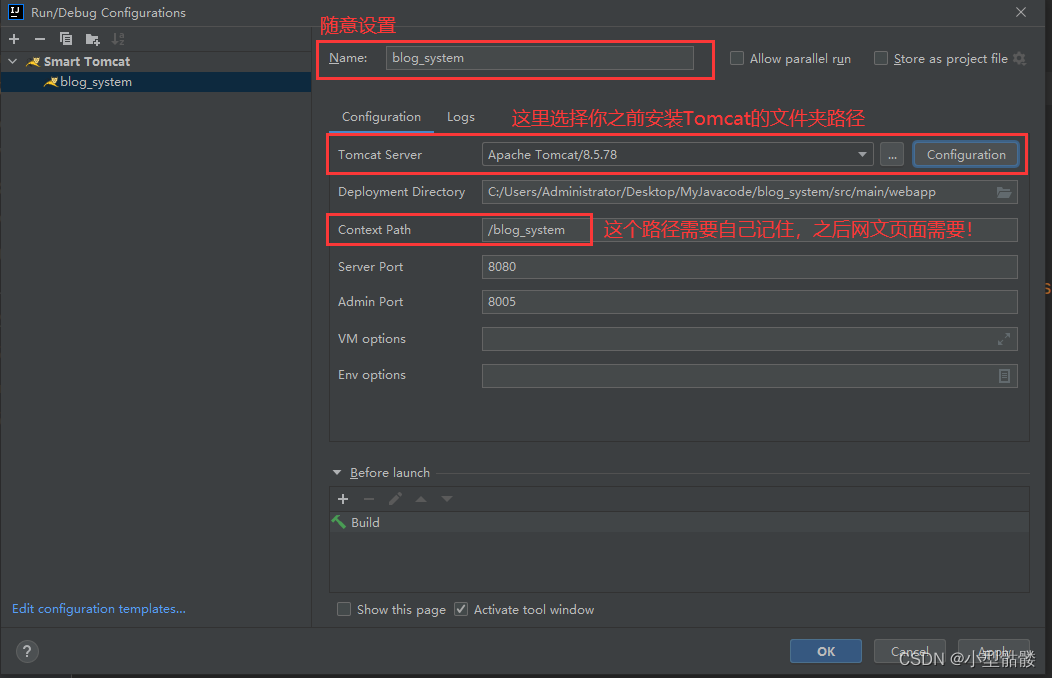Enable Show this page checkbox
Screen dimensions: 1052x678
344,609
